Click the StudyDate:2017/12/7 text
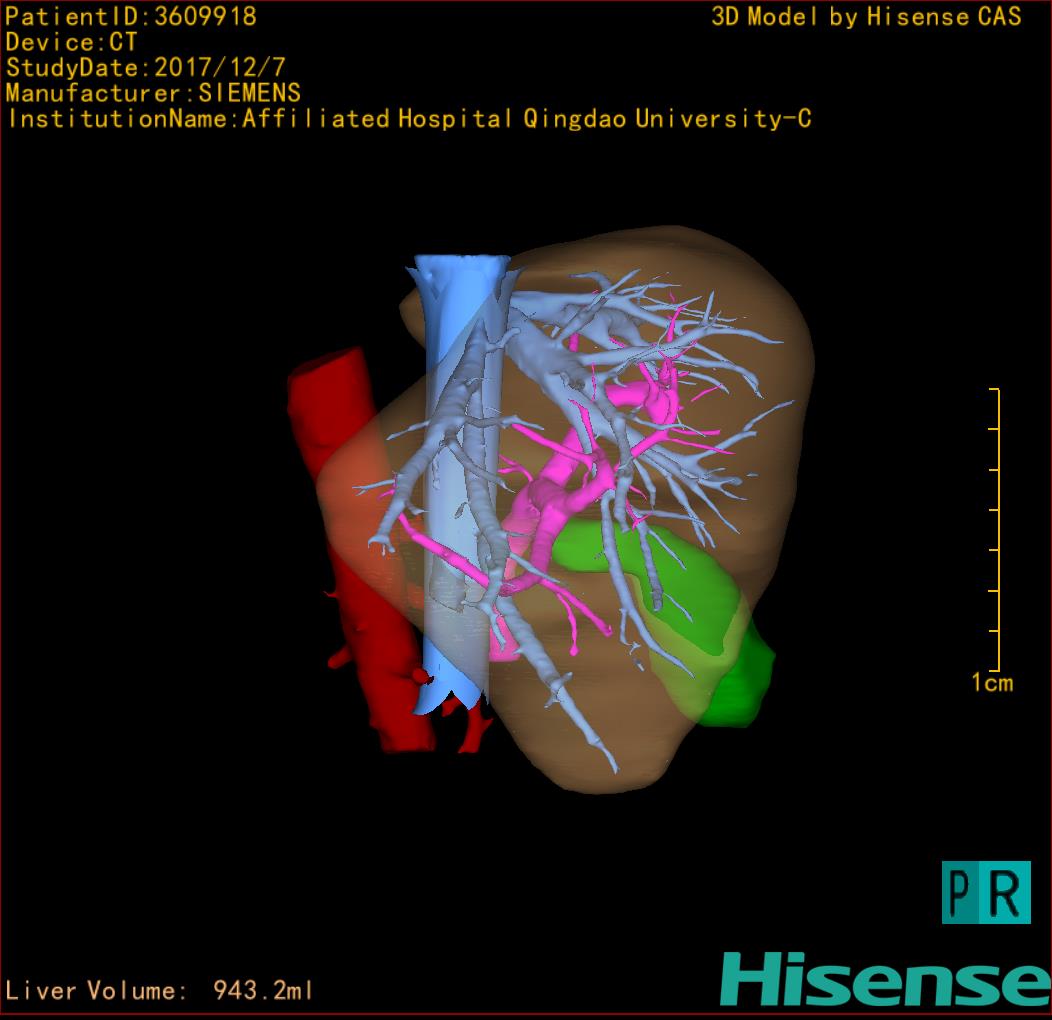 pyautogui.click(x=146, y=68)
